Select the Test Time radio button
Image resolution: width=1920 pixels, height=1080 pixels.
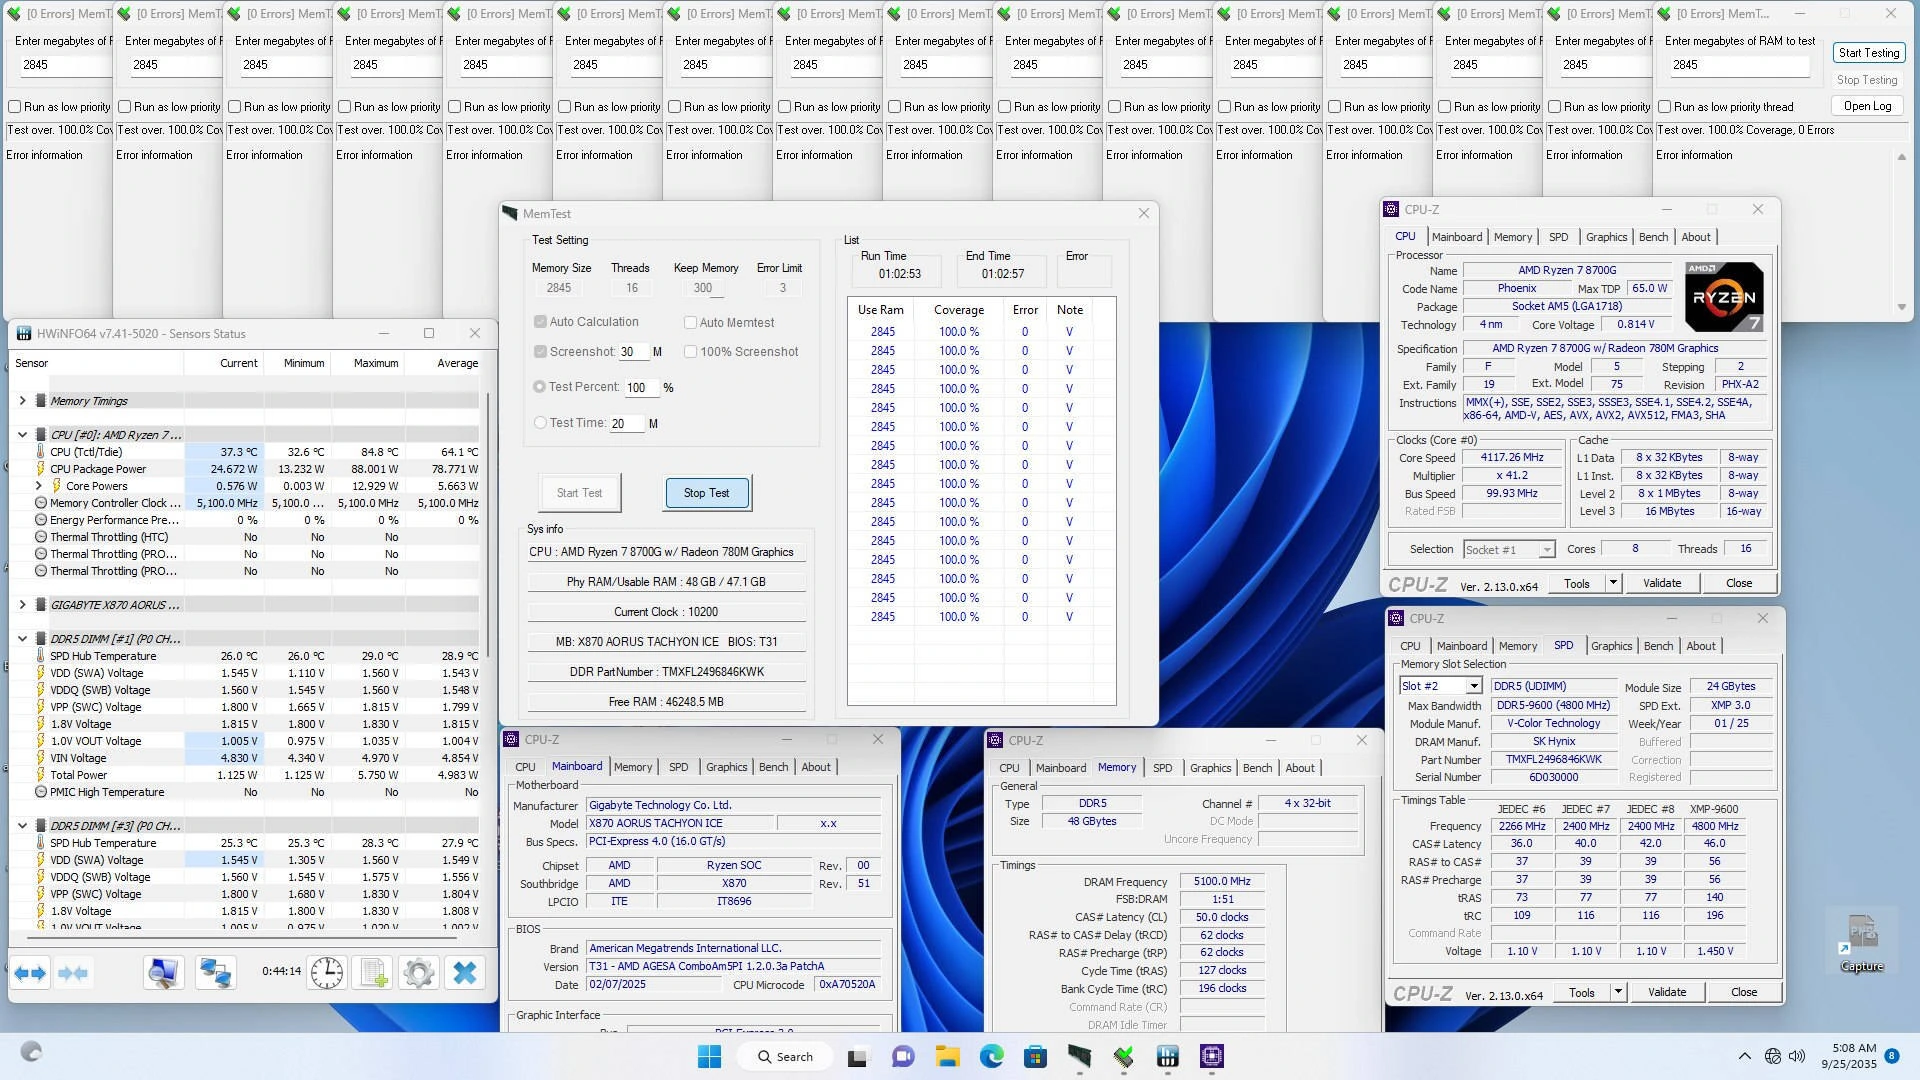coord(540,423)
